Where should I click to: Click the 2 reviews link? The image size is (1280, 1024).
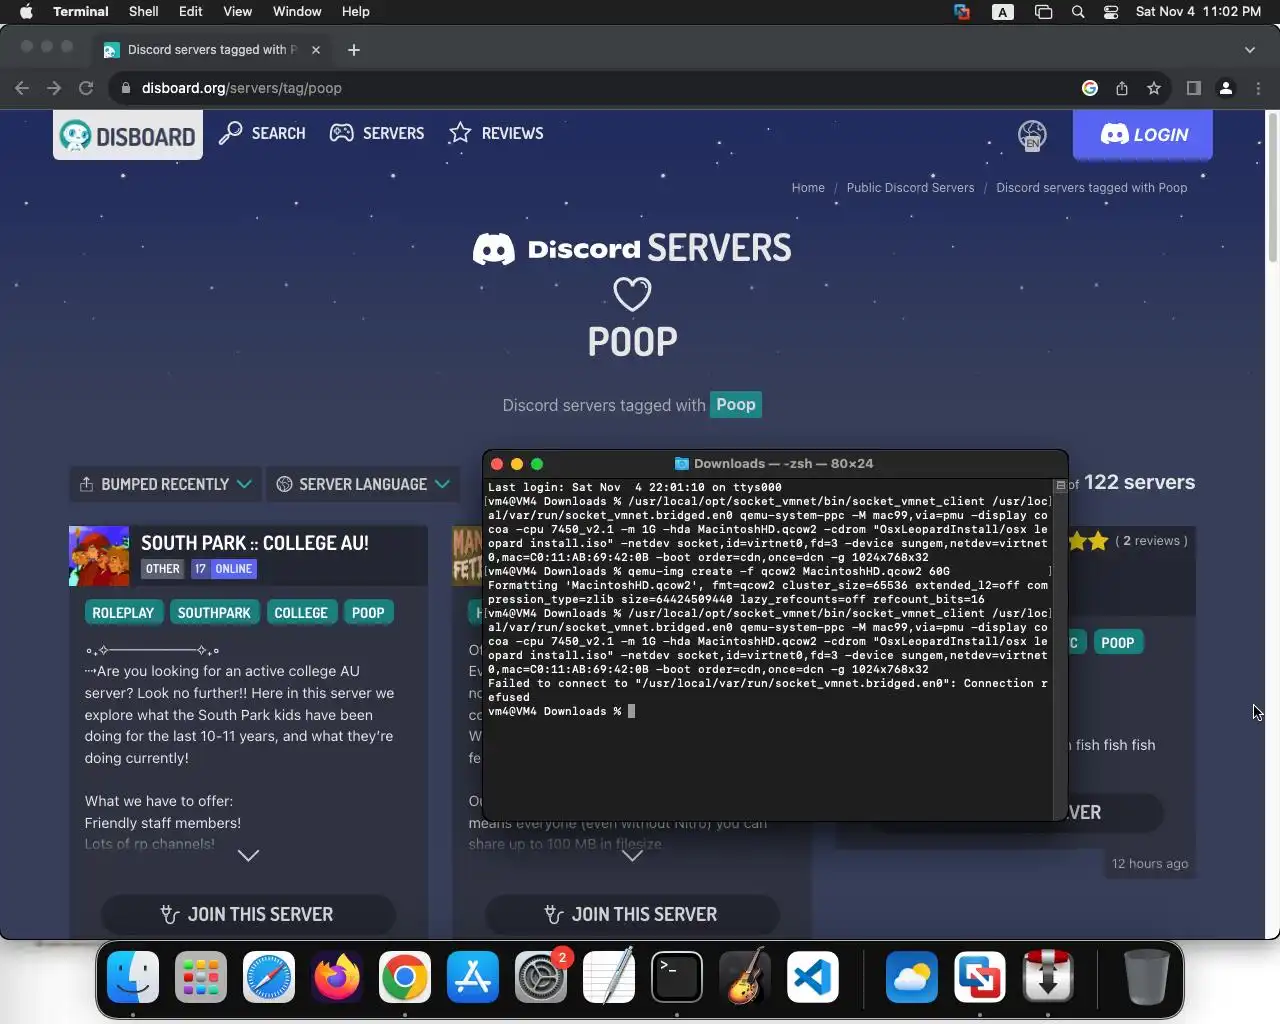[1151, 541]
